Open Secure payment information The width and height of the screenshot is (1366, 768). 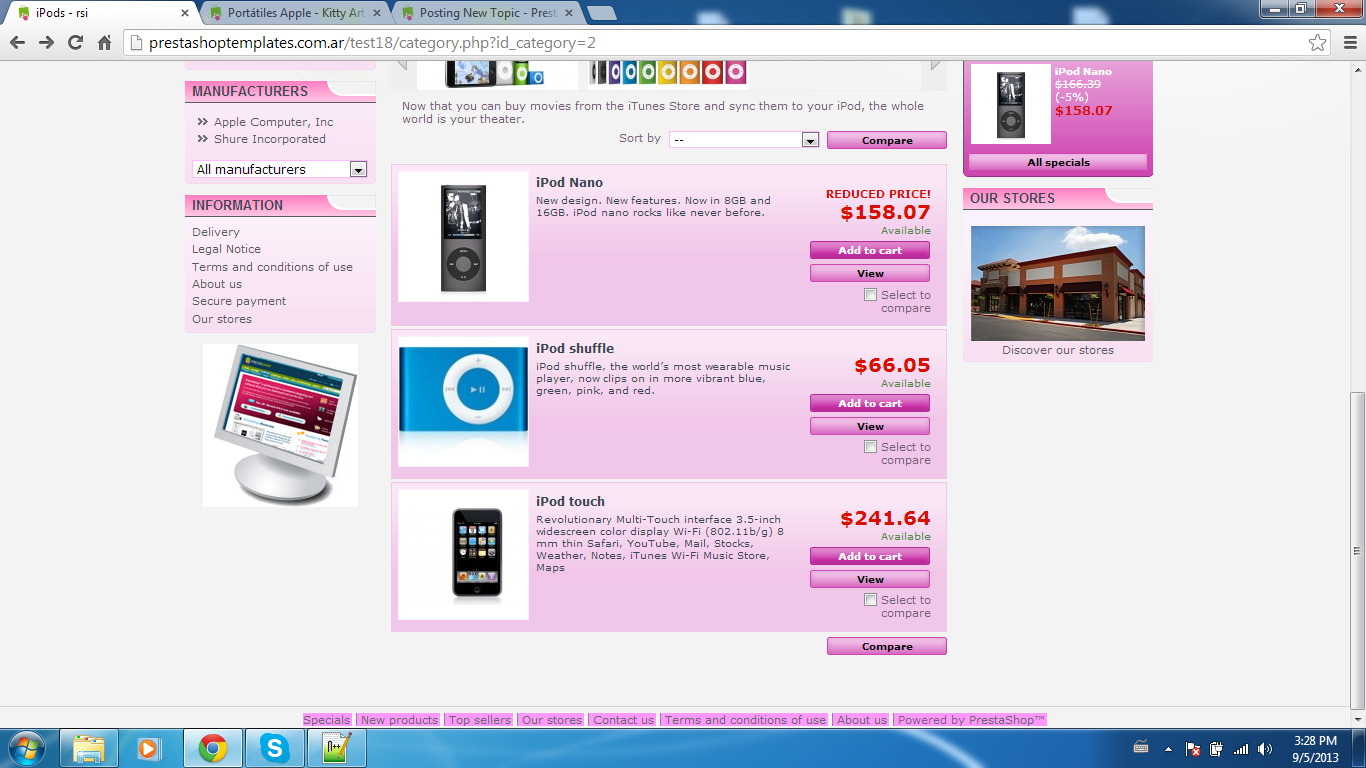239,301
